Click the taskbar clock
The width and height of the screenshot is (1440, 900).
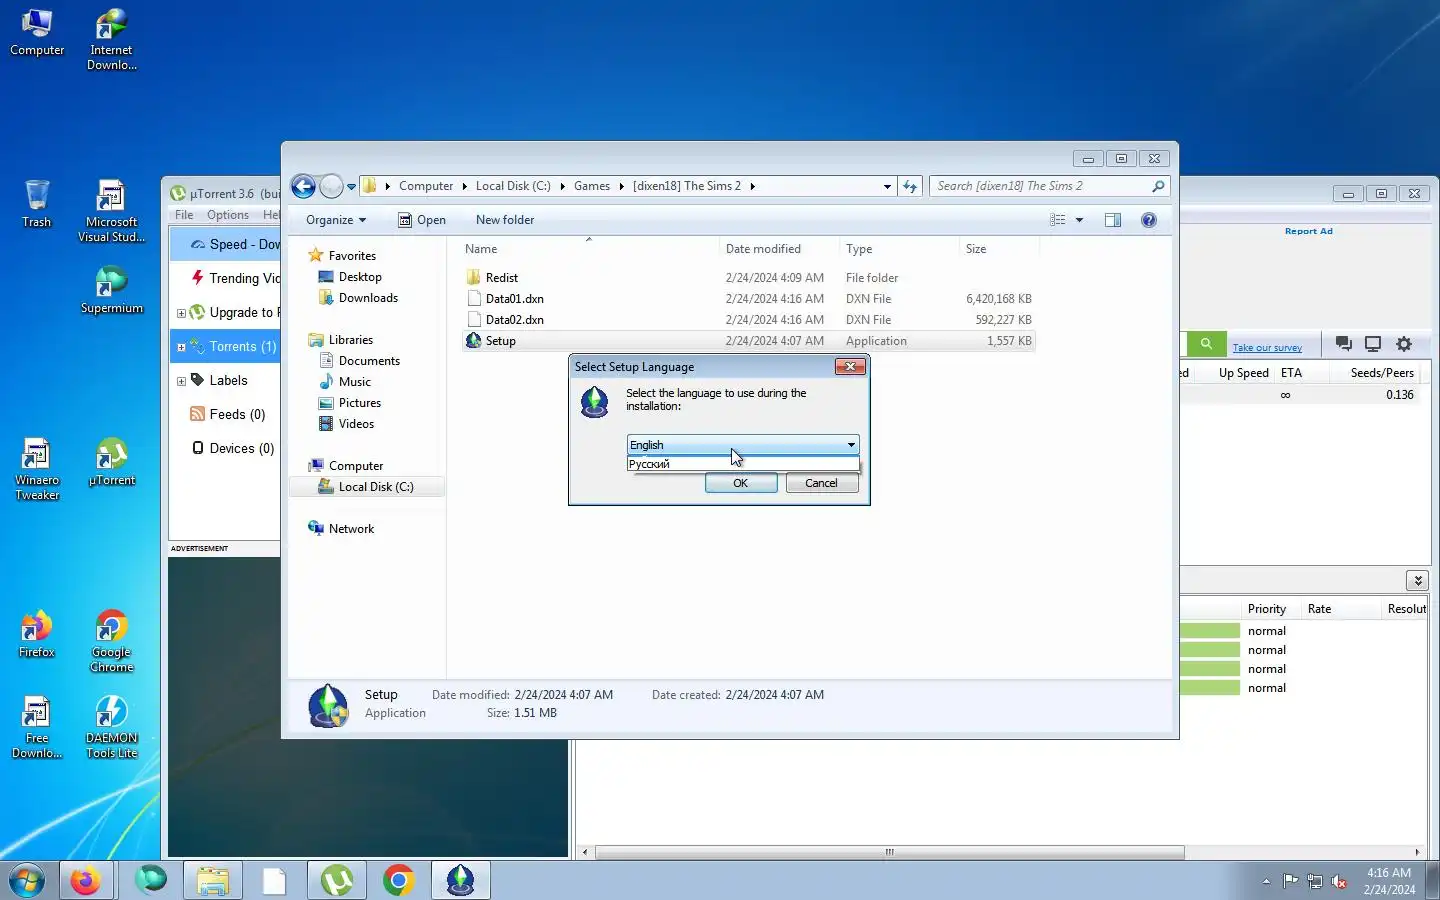pos(1389,881)
